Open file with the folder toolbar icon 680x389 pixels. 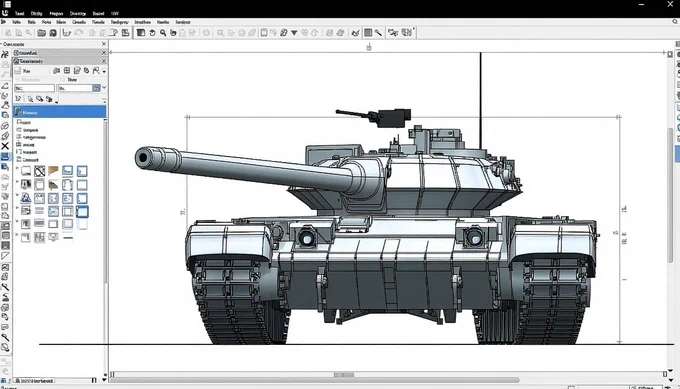(41, 33)
